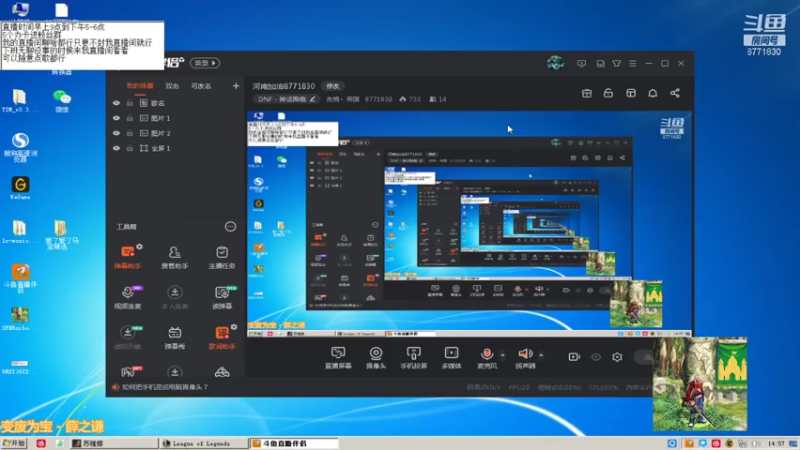The width and height of the screenshot is (800, 450).
Task: Click the 修改 title edit button
Action: tap(333, 86)
